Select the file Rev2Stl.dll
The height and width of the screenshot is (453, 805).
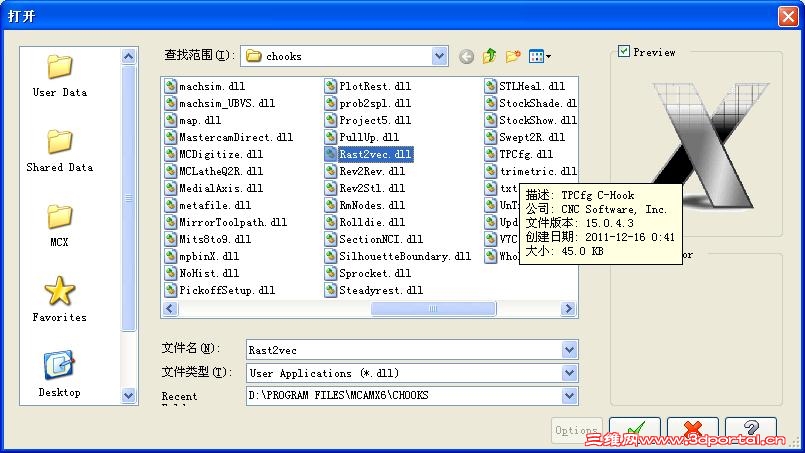pyautogui.click(x=365, y=188)
